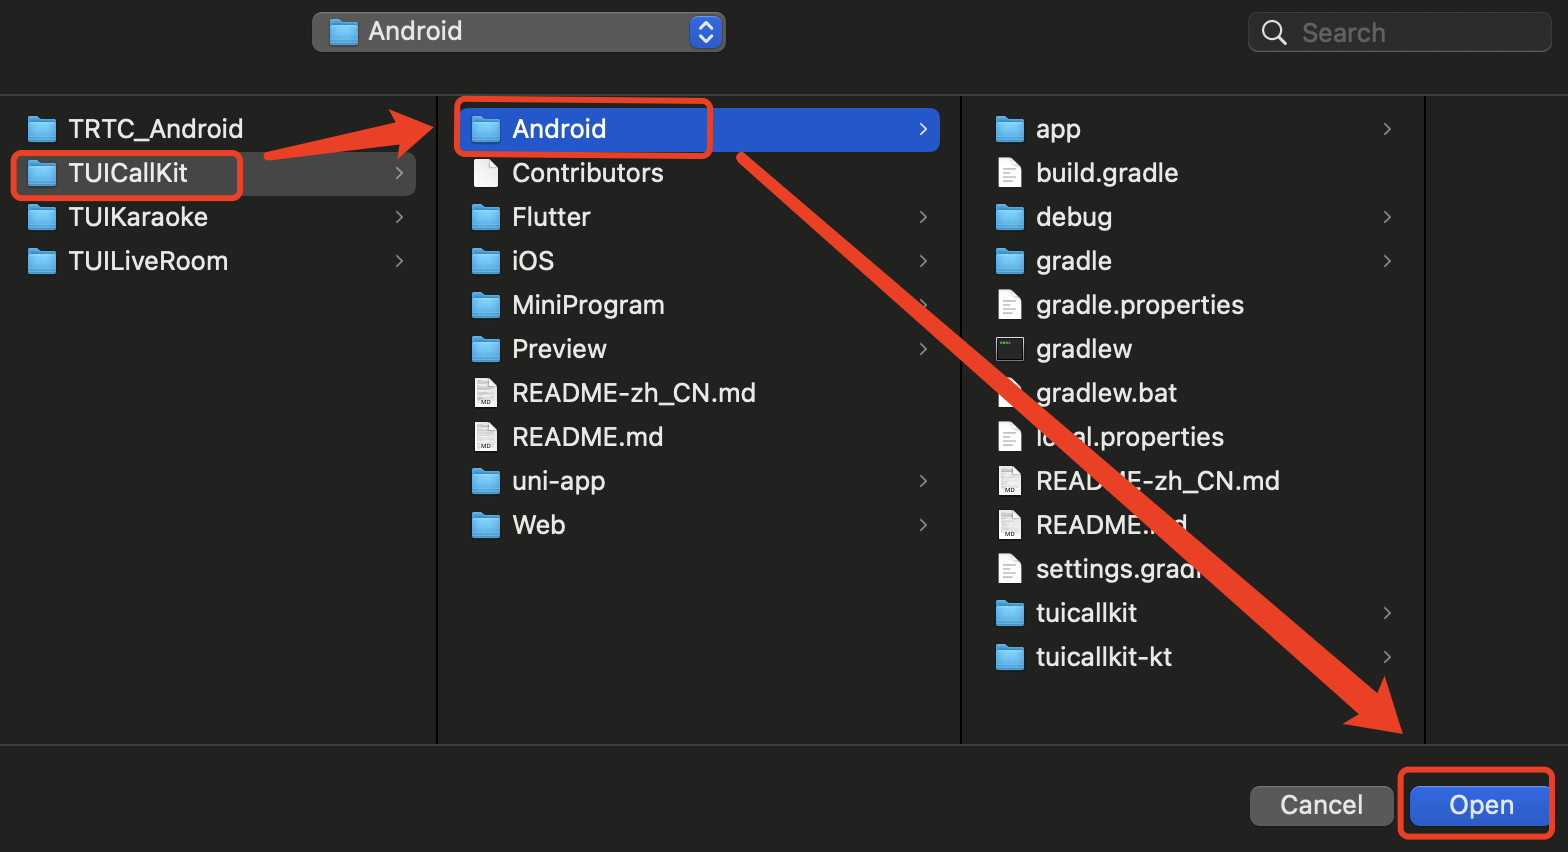This screenshot has width=1568, height=852.
Task: Click the debug folder icon
Action: pos(1010,217)
